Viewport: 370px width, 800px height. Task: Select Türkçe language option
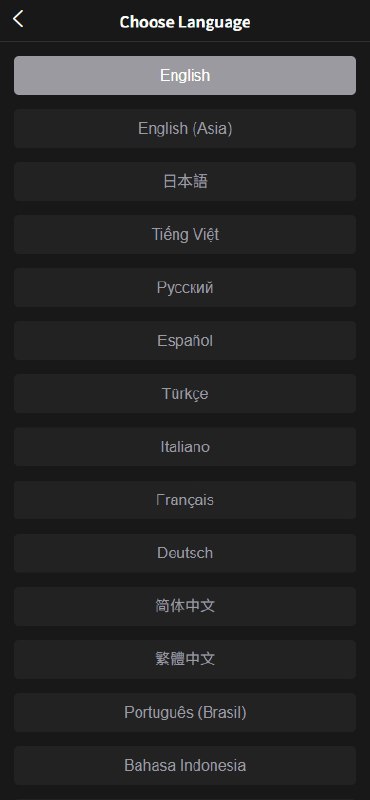[185, 394]
